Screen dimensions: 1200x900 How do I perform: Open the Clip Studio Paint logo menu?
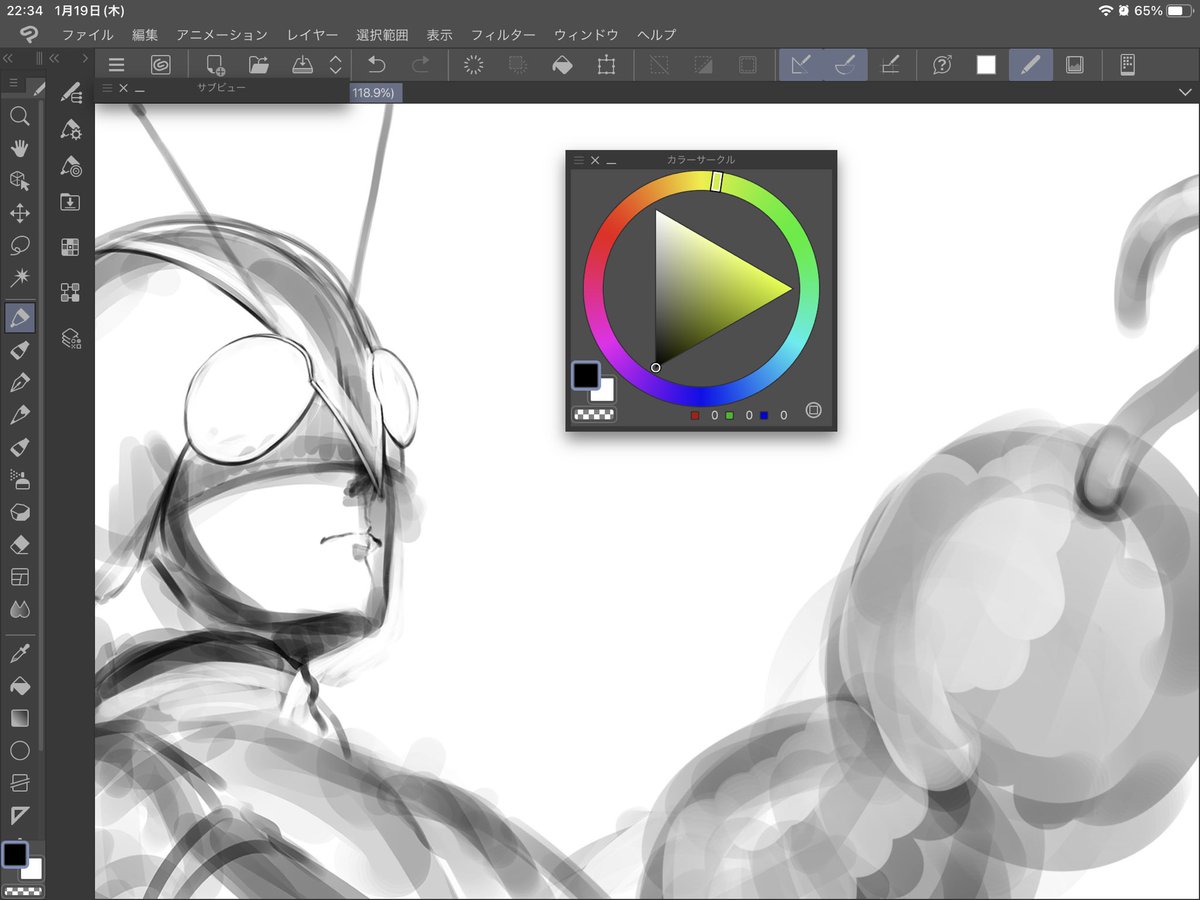28,35
